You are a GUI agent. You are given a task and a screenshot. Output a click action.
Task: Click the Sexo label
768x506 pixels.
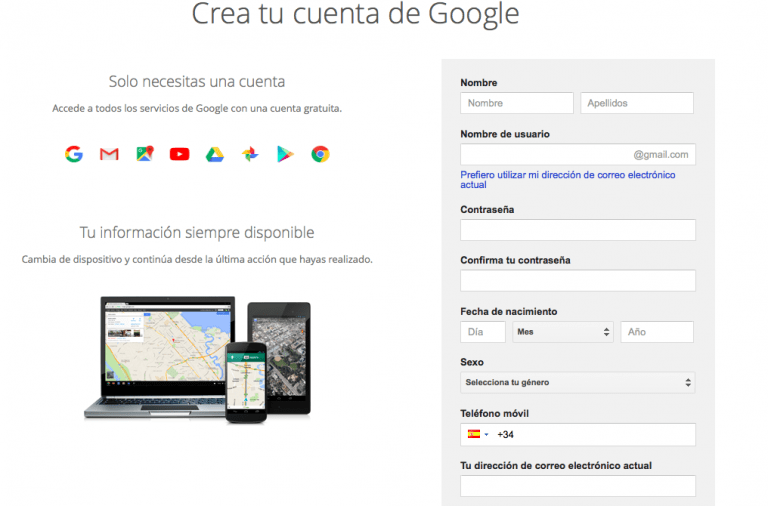click(x=472, y=362)
